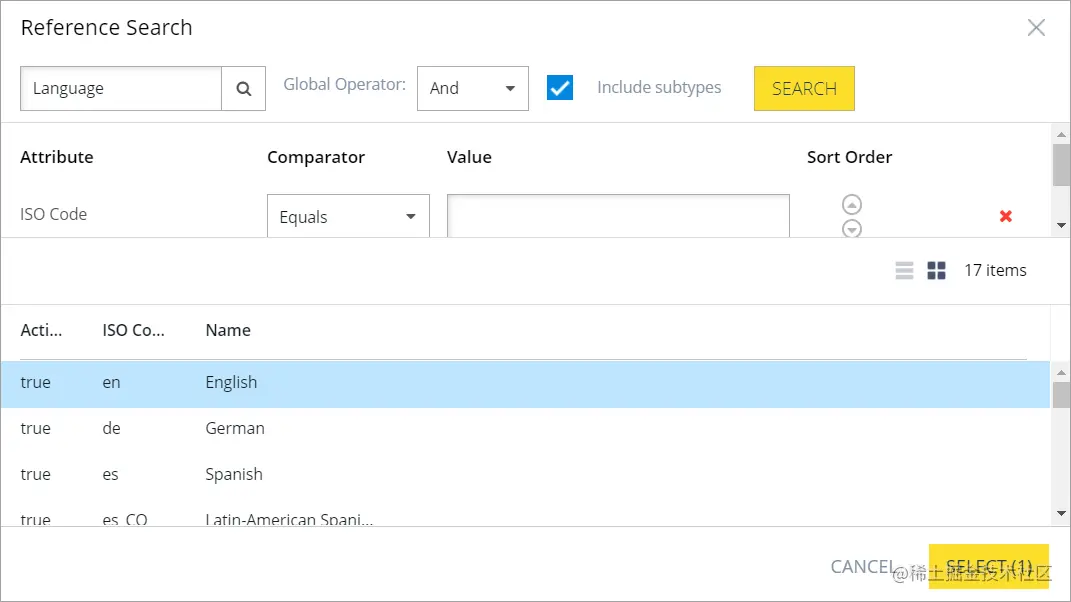The image size is (1071, 602).
Task: Click the magnifier search icon
Action: coord(244,89)
